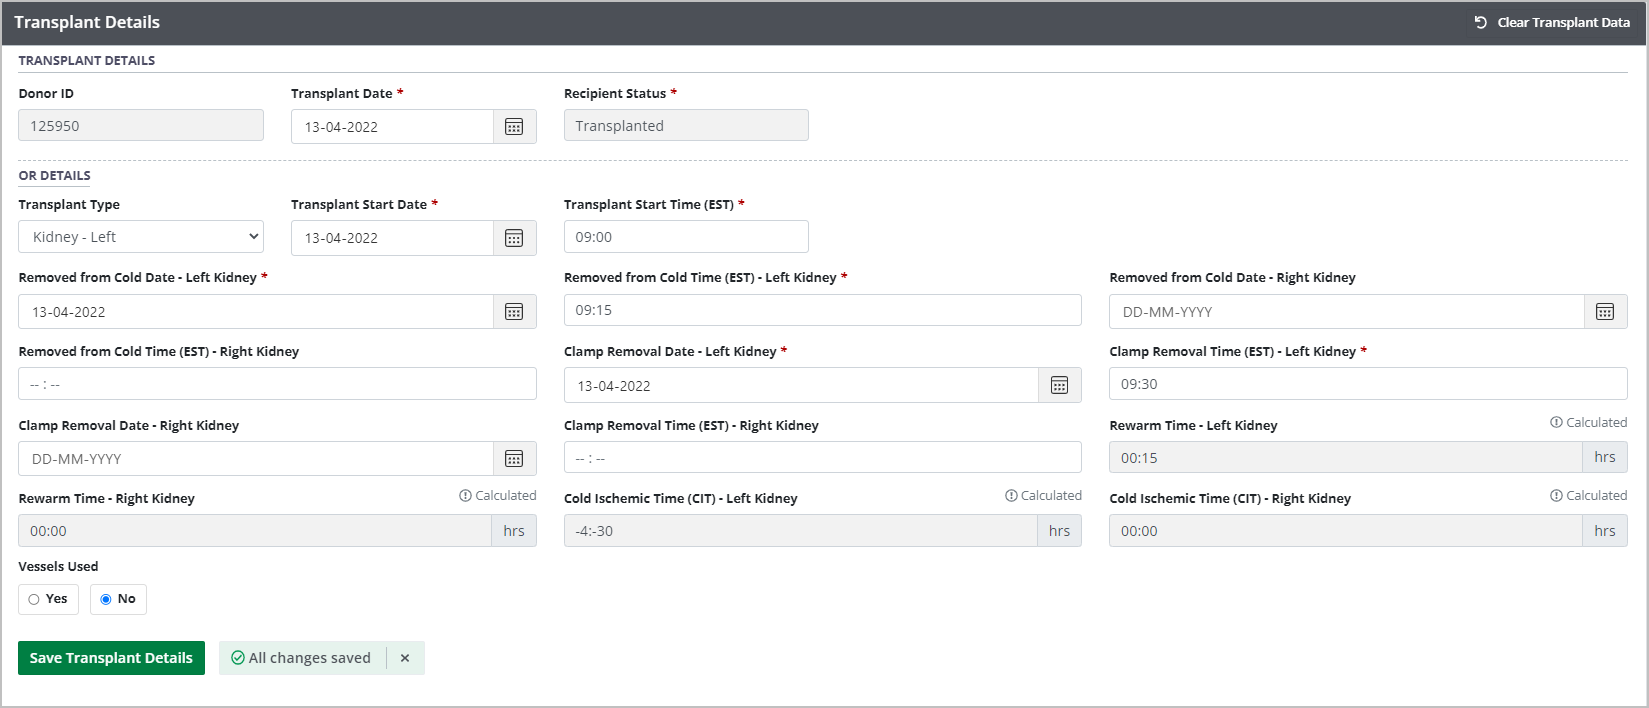The height and width of the screenshot is (708, 1649).
Task: Click Removed from Cold Time Right Kidney field
Action: [277, 384]
